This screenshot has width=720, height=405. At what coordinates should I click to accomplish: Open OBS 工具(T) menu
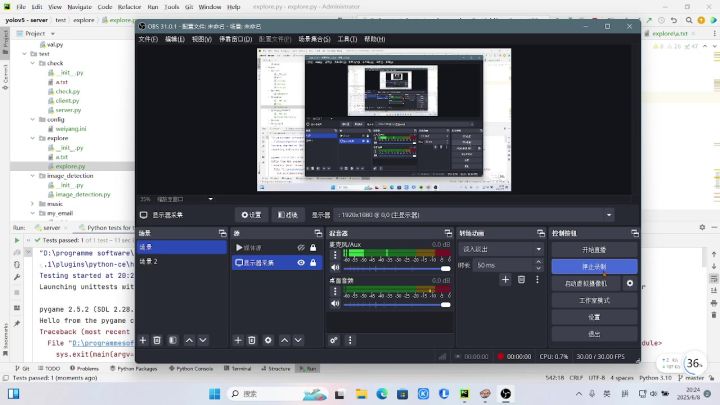pos(347,39)
